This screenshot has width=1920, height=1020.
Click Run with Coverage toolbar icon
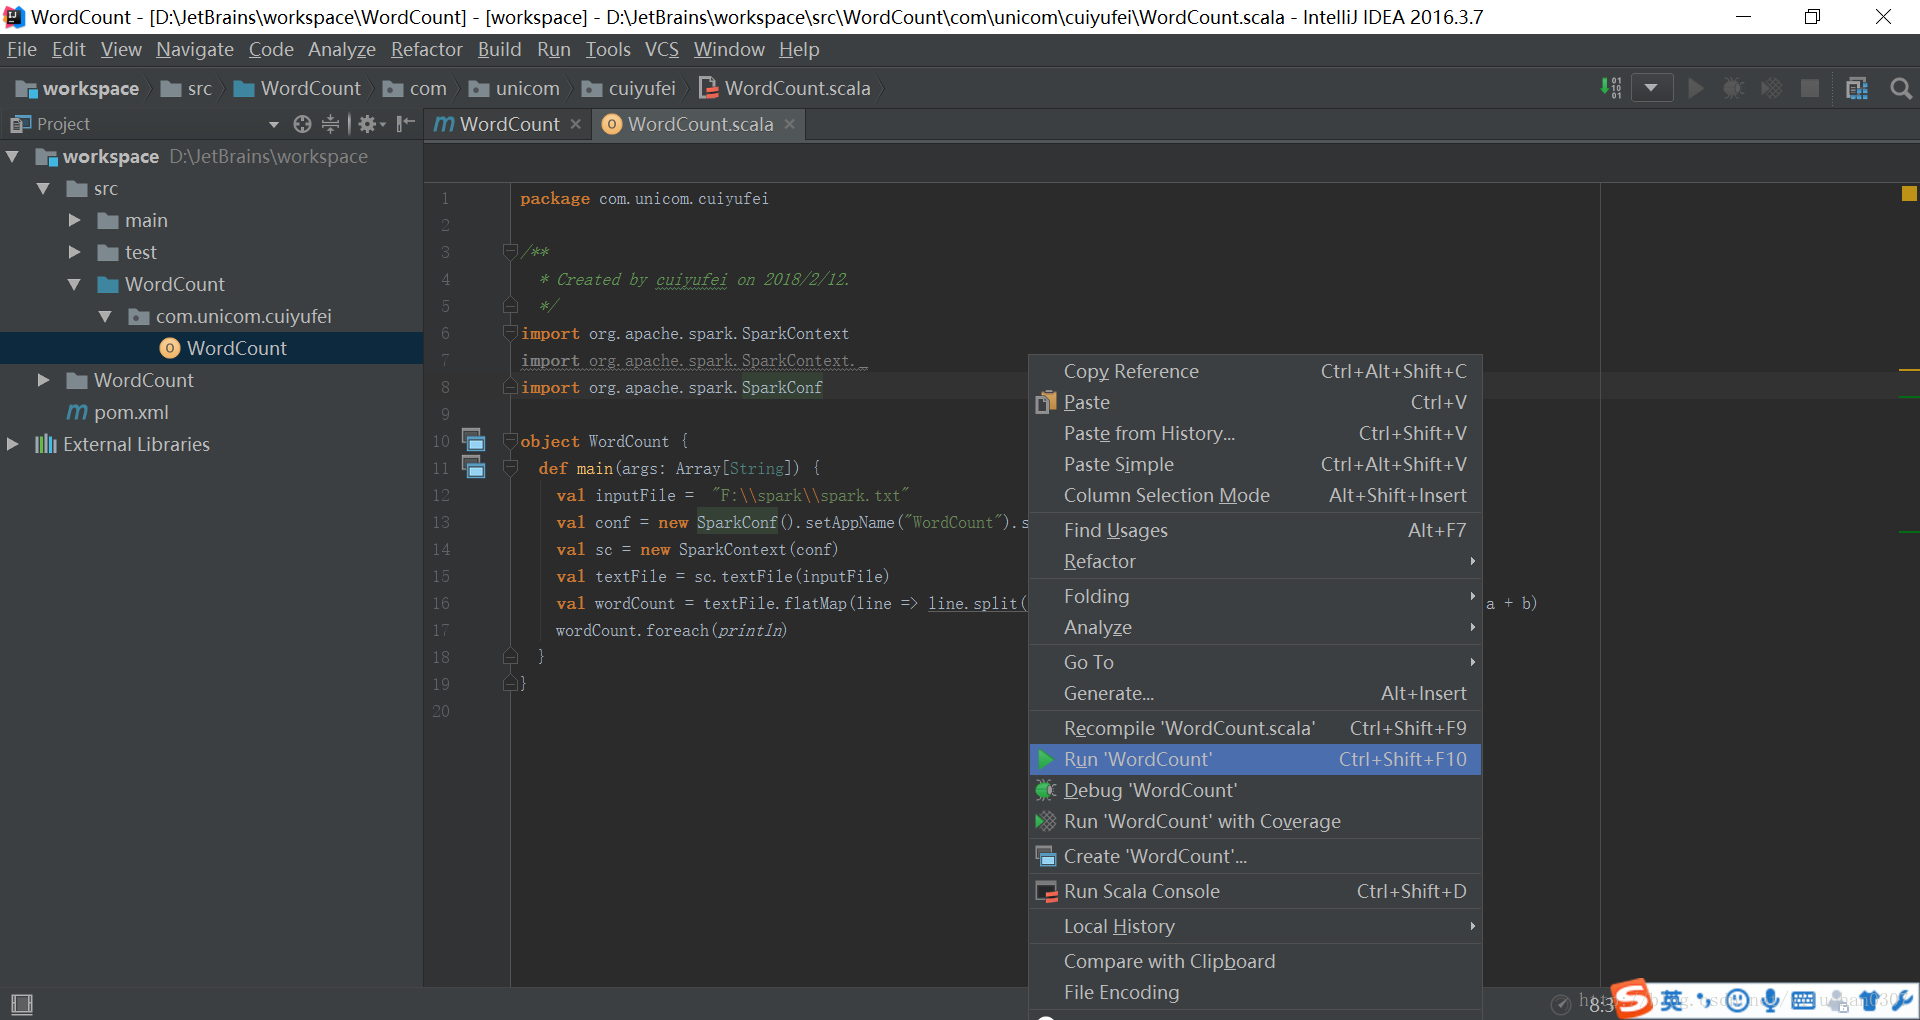[1771, 88]
